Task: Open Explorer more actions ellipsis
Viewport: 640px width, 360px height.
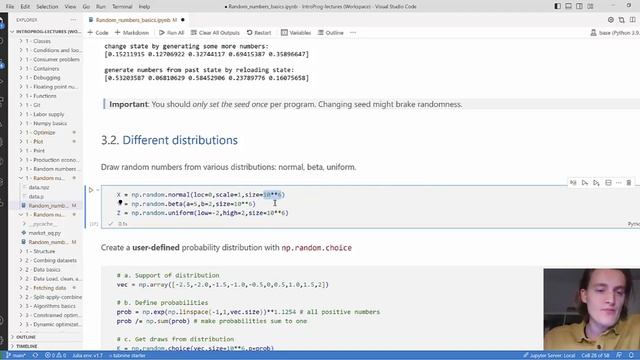Action: [73, 20]
